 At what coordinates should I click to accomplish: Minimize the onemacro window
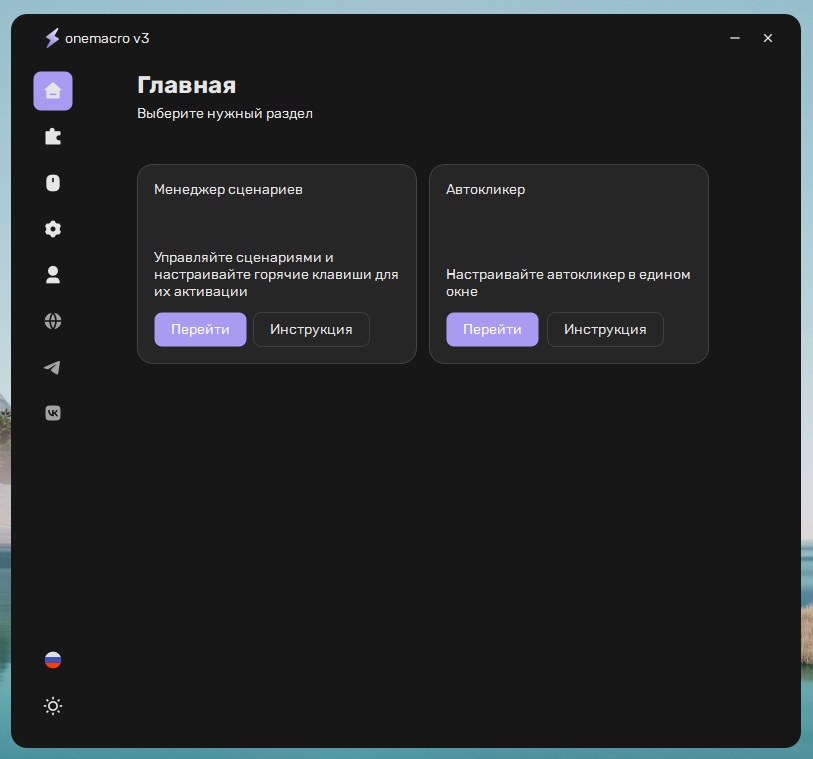click(735, 38)
